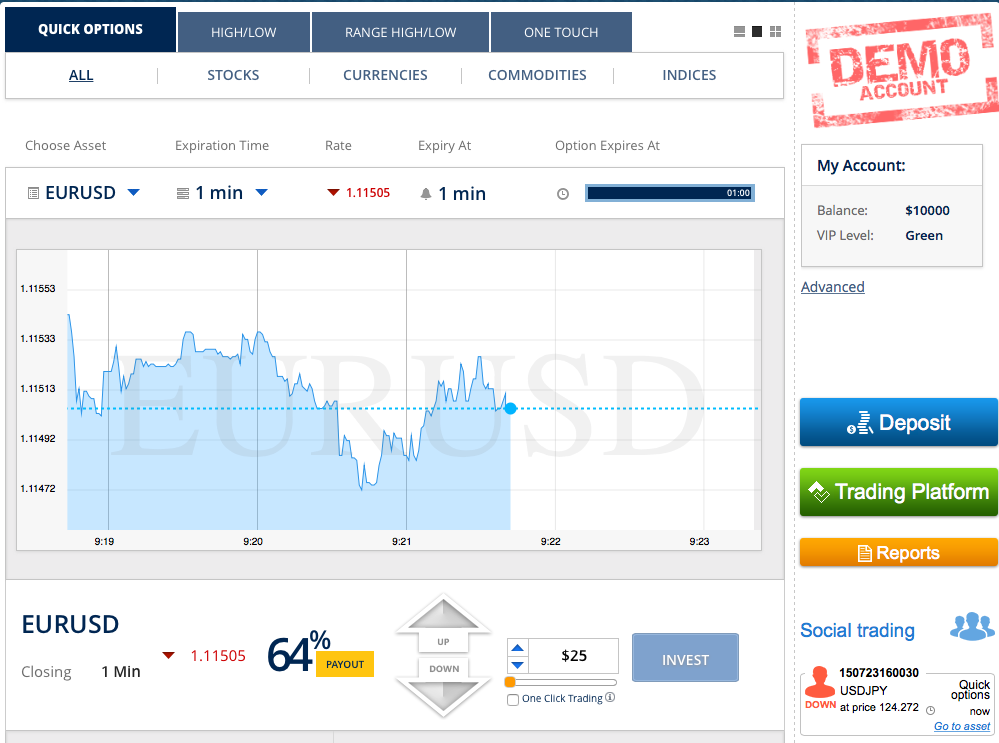999x743 pixels.
Task: Click the red arrow beside bottom 1.11505 rate
Action: pyautogui.click(x=168, y=656)
